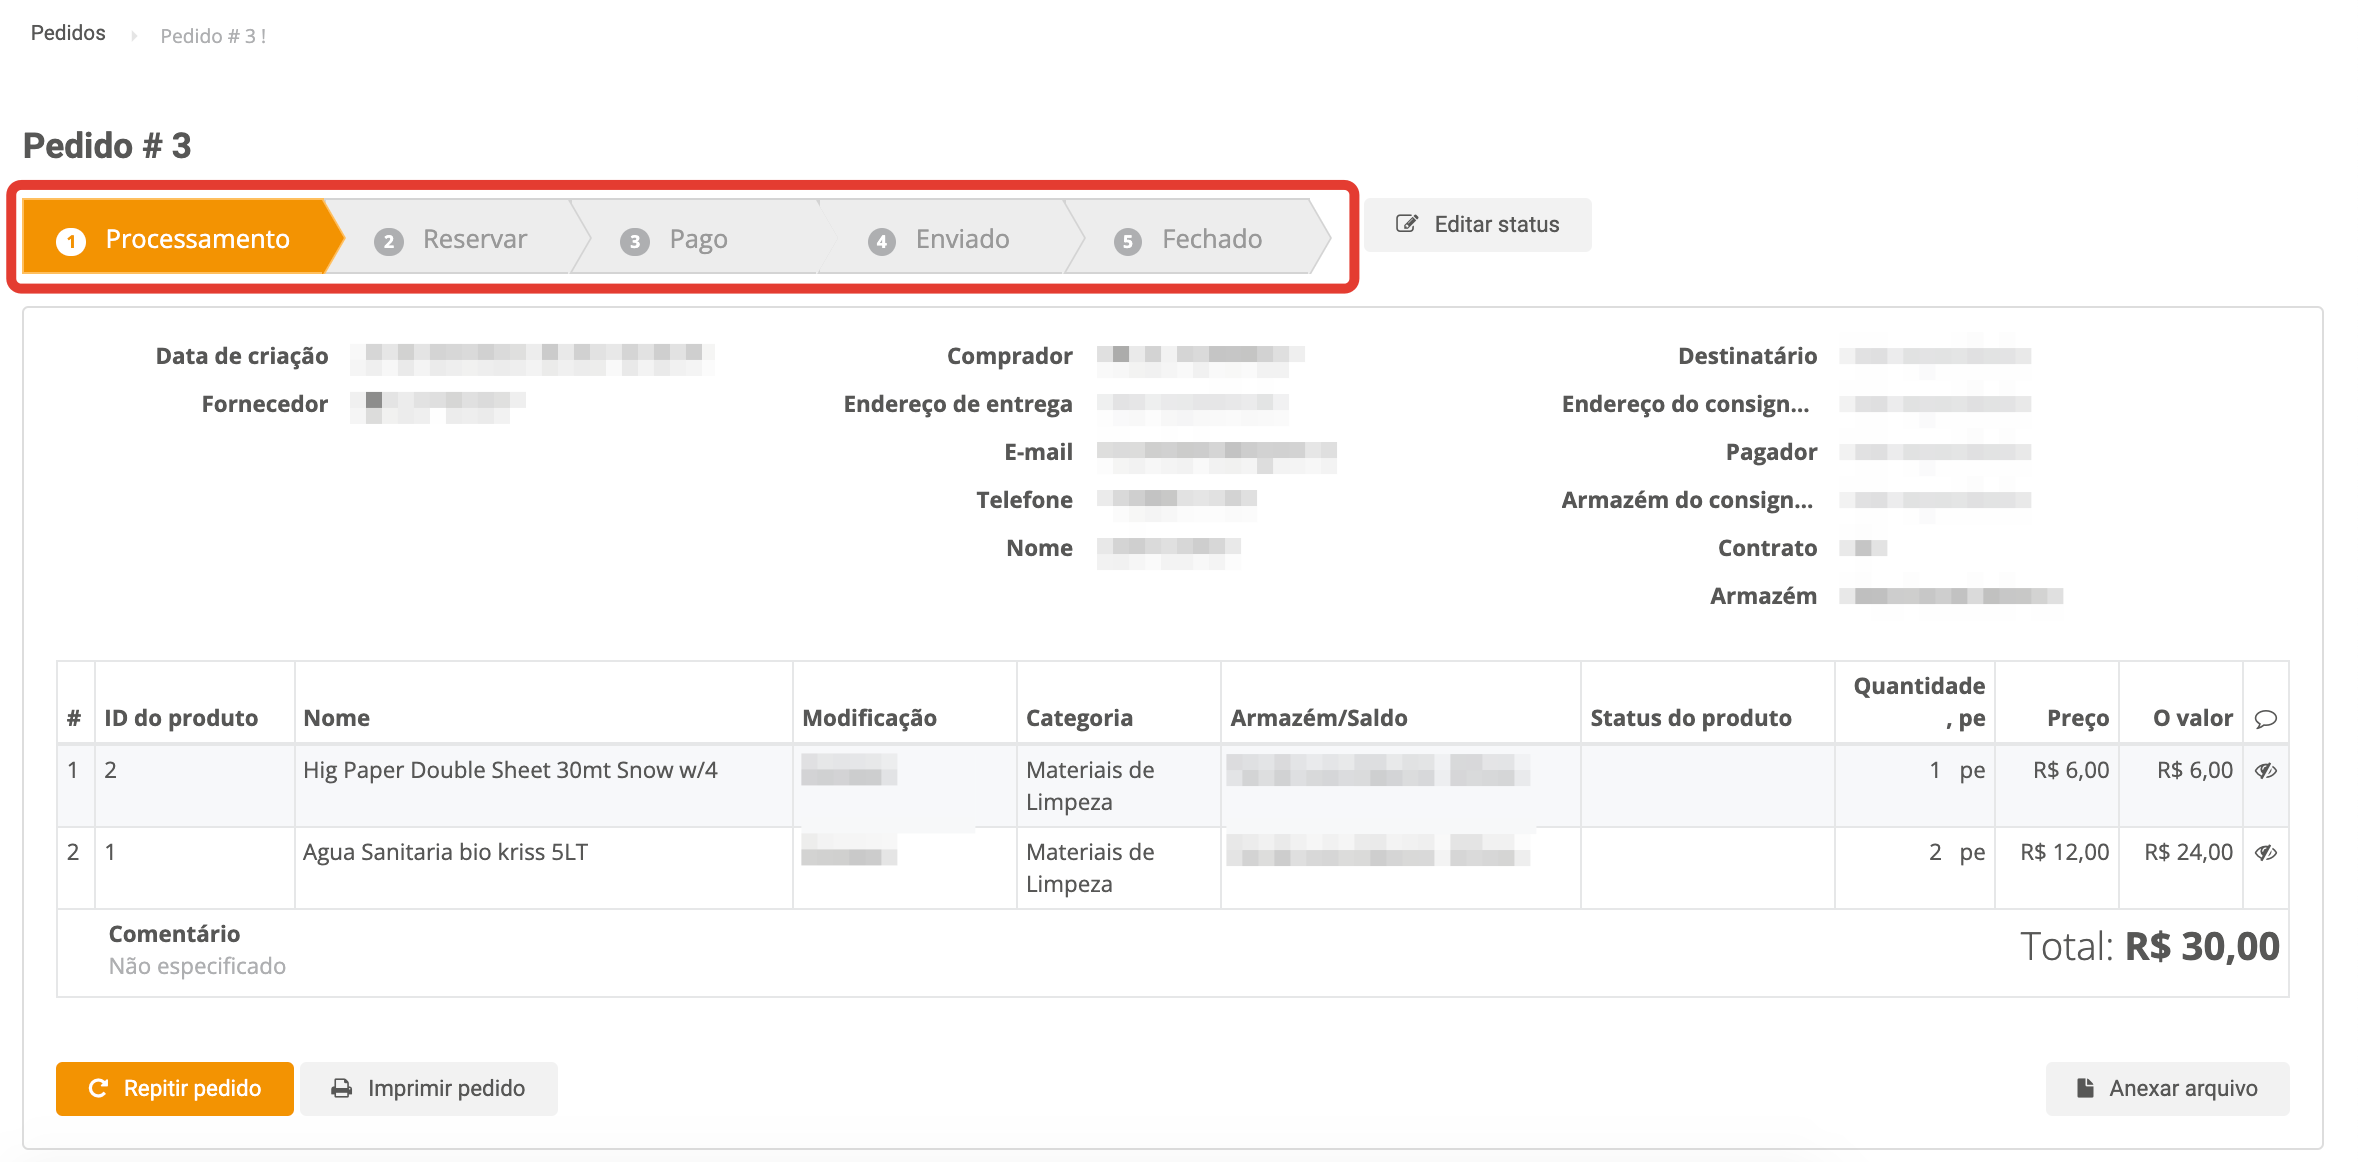Viewport: 2358px width, 1162px height.
Task: Click the Agua Sanitaria bio kriss product
Action: [445, 852]
